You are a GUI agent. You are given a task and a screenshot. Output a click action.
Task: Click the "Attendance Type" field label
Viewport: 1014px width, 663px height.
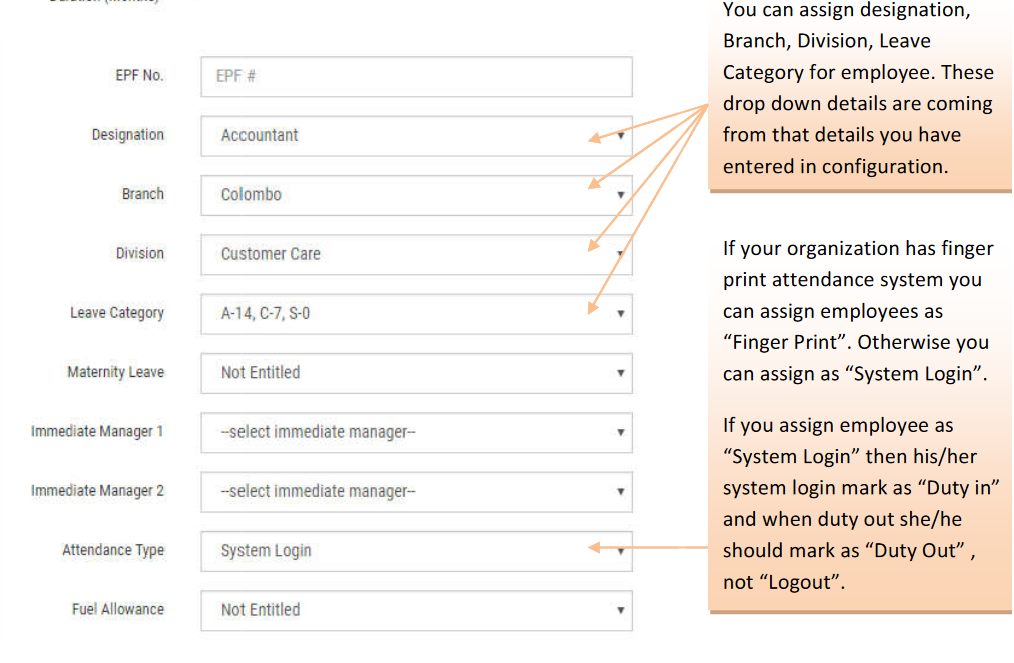[112, 550]
